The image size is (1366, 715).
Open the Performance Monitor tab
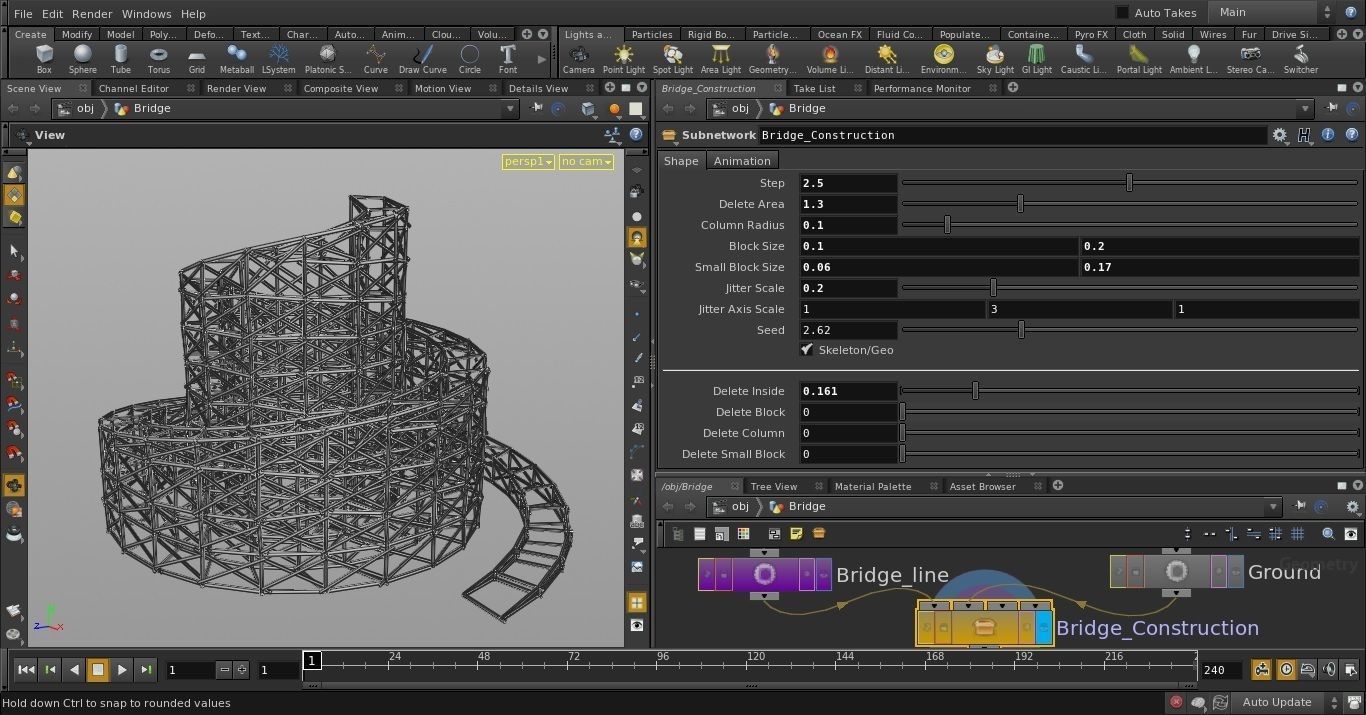922,88
